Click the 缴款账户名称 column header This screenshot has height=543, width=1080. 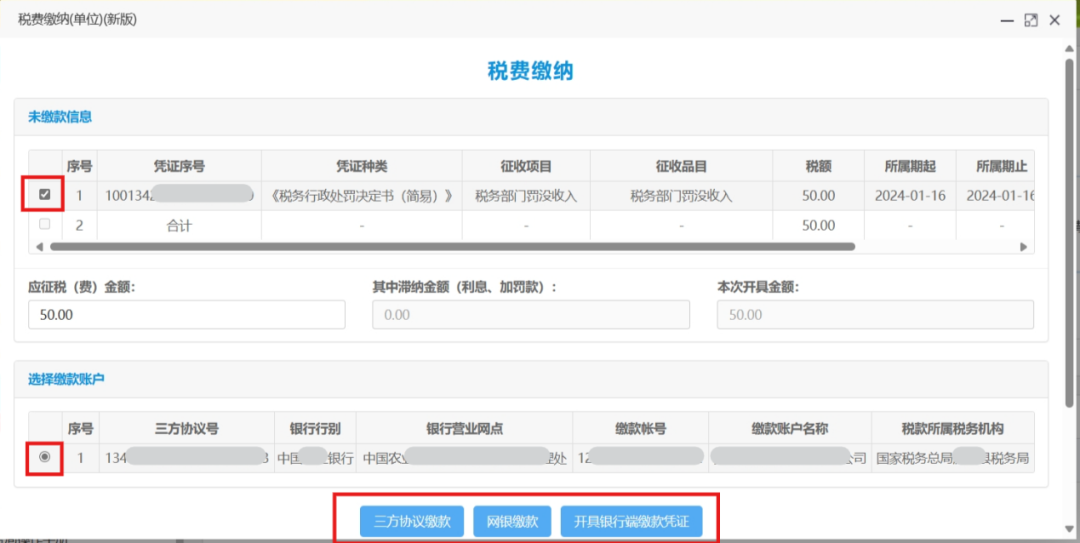pos(790,428)
